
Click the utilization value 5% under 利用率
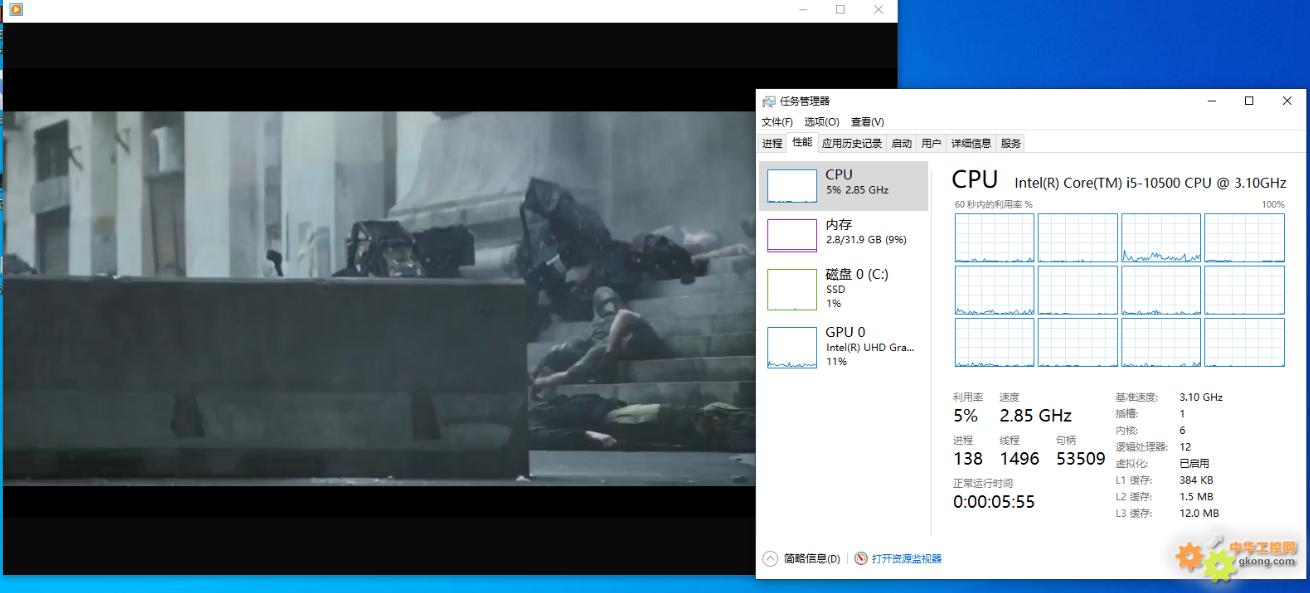pyautogui.click(x=965, y=415)
